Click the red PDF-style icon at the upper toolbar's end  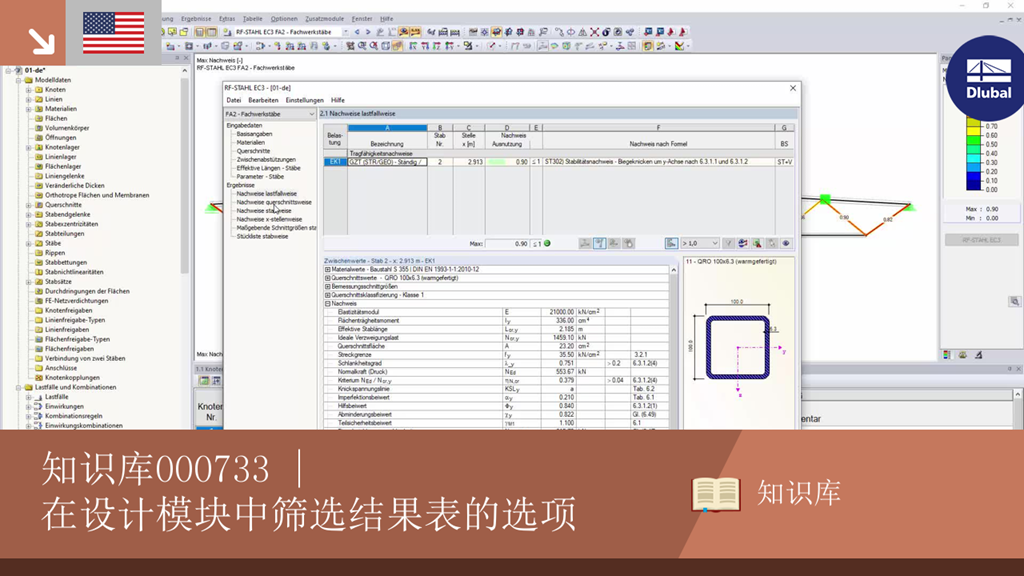(682, 31)
